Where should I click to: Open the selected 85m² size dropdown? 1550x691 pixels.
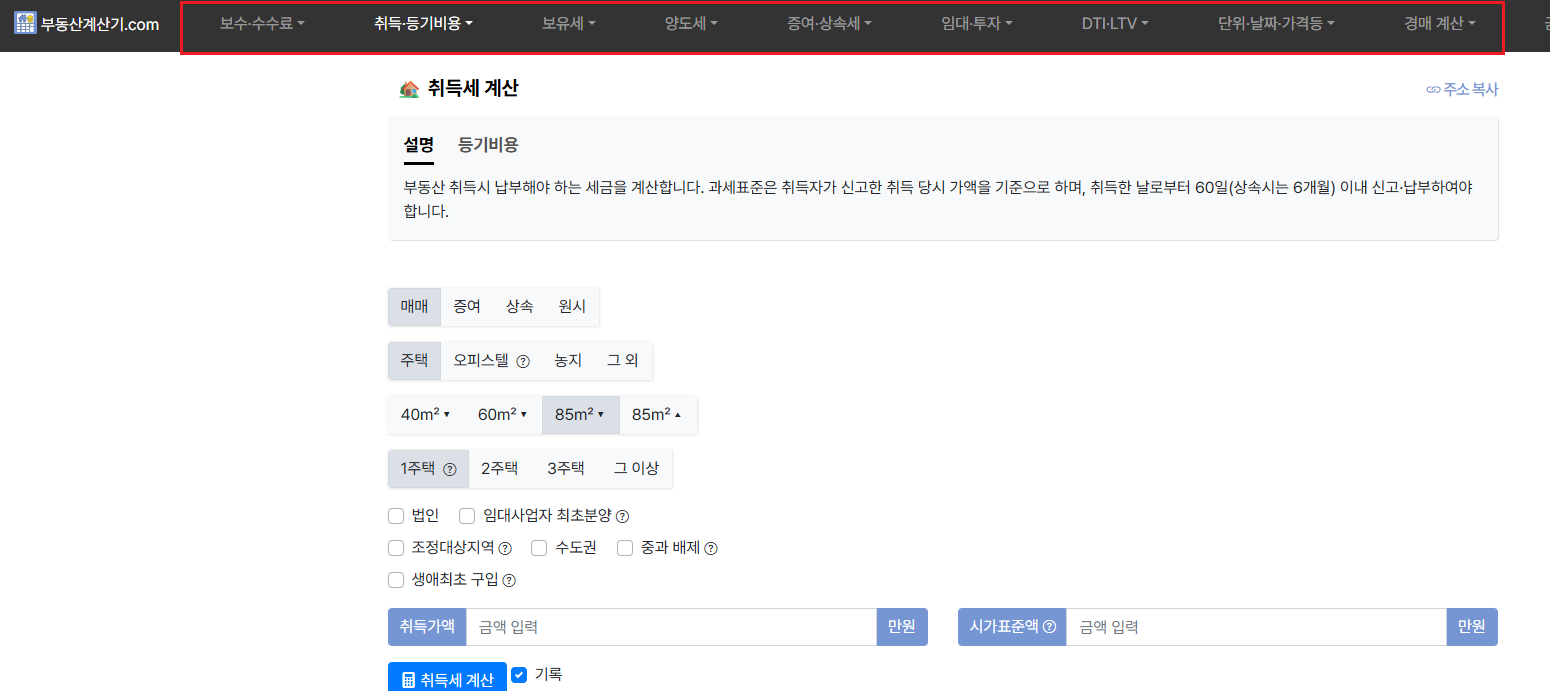coord(580,414)
